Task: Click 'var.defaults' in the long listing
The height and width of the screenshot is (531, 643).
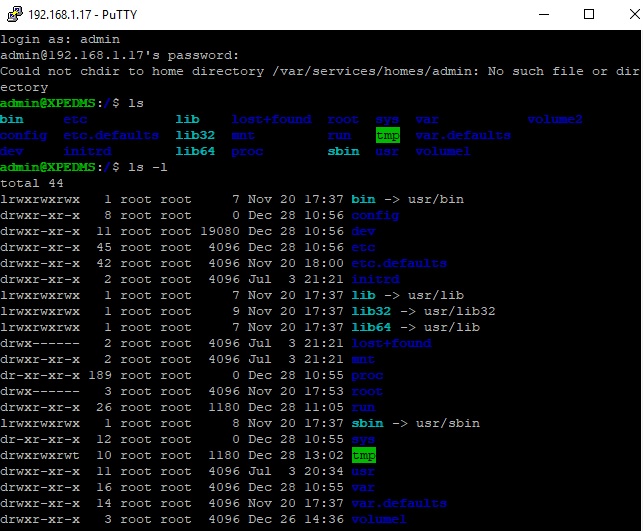Action: click(399, 503)
